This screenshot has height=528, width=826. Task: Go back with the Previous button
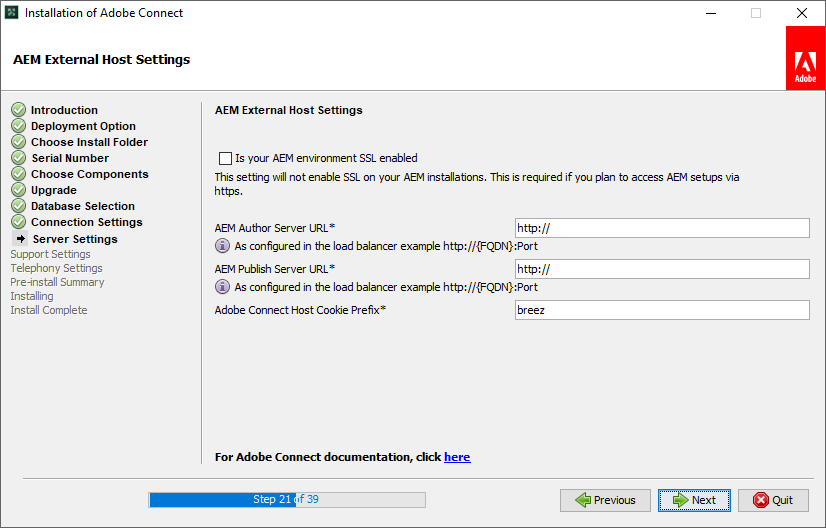(x=605, y=500)
